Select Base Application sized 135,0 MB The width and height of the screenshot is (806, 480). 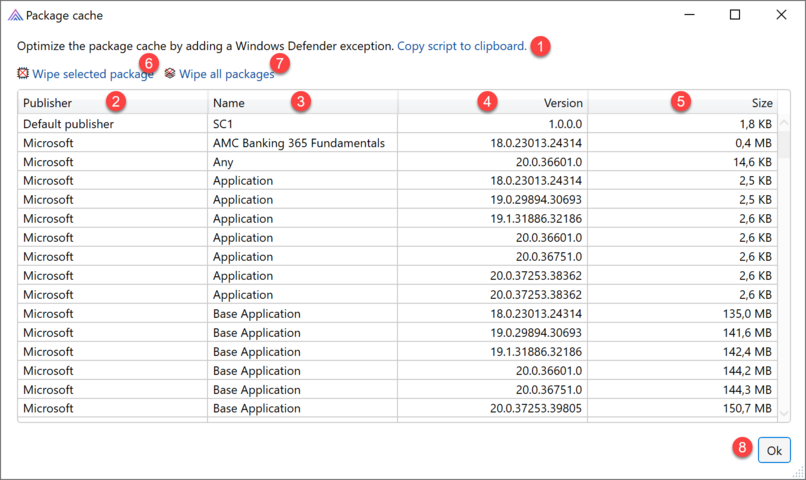click(397, 314)
